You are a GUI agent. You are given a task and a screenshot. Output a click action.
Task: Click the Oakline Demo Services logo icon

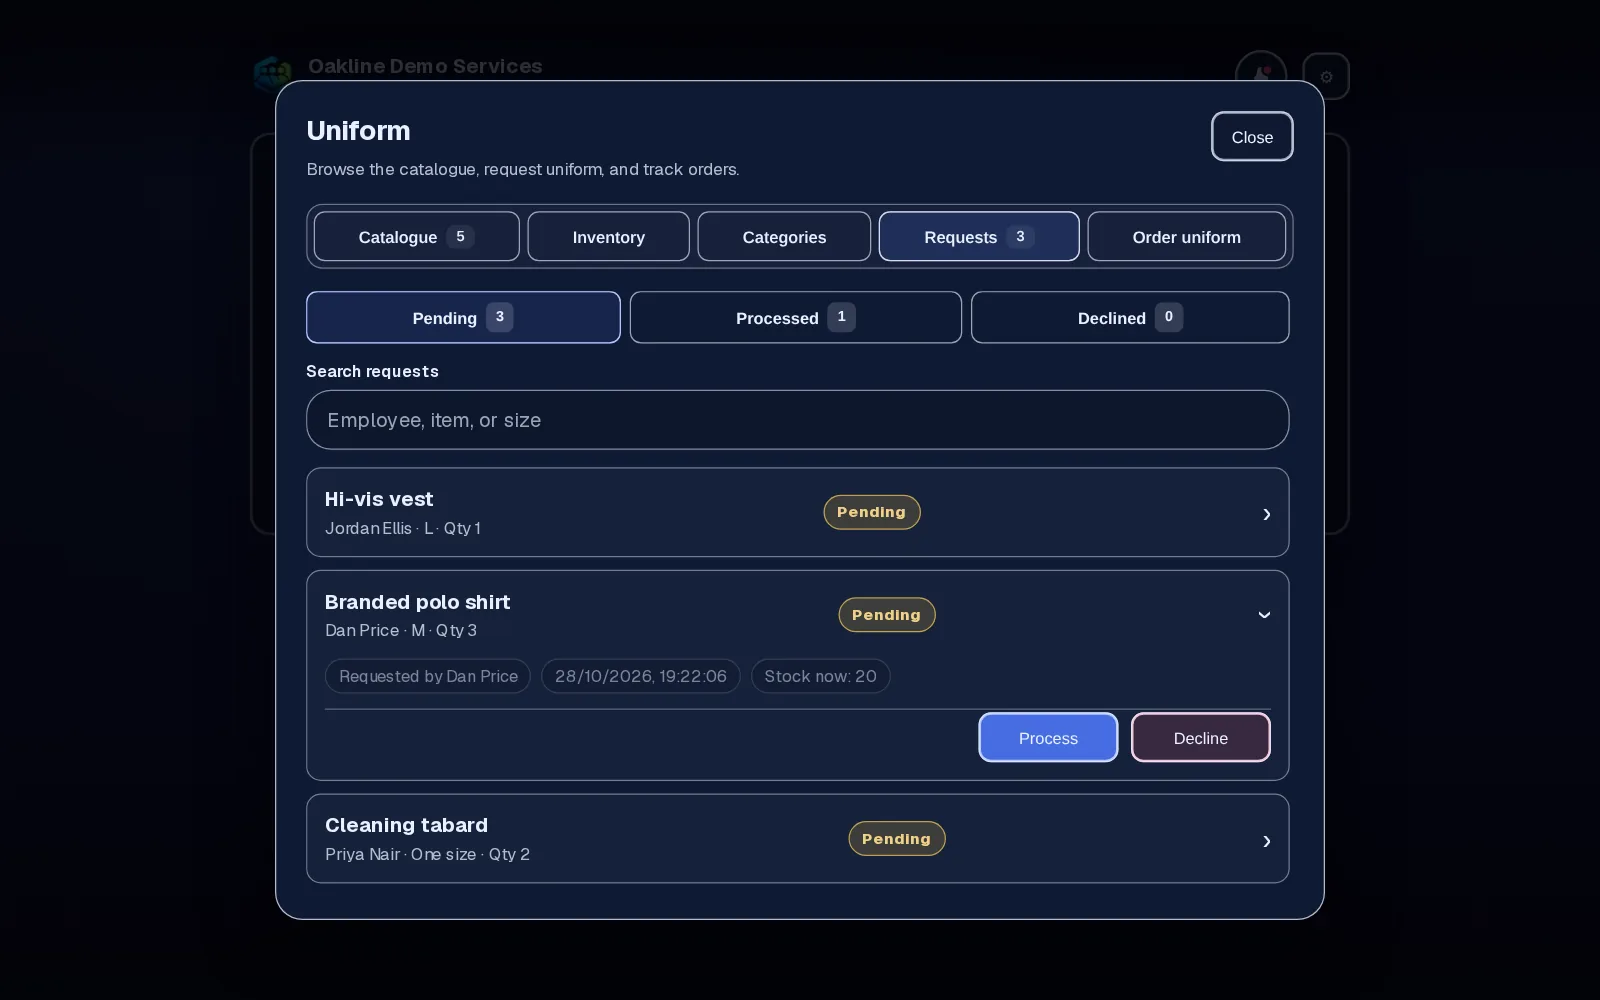tap(273, 74)
